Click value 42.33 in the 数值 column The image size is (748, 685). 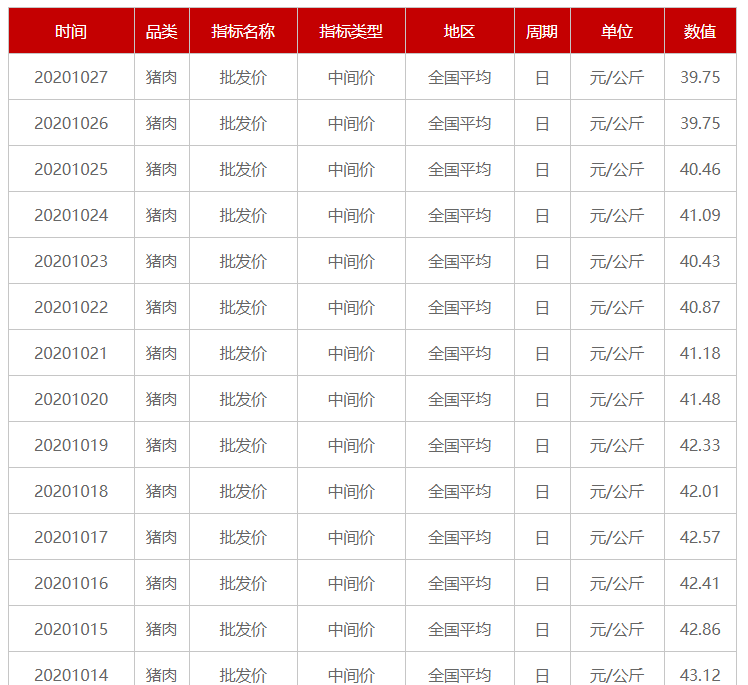pyautogui.click(x=700, y=446)
